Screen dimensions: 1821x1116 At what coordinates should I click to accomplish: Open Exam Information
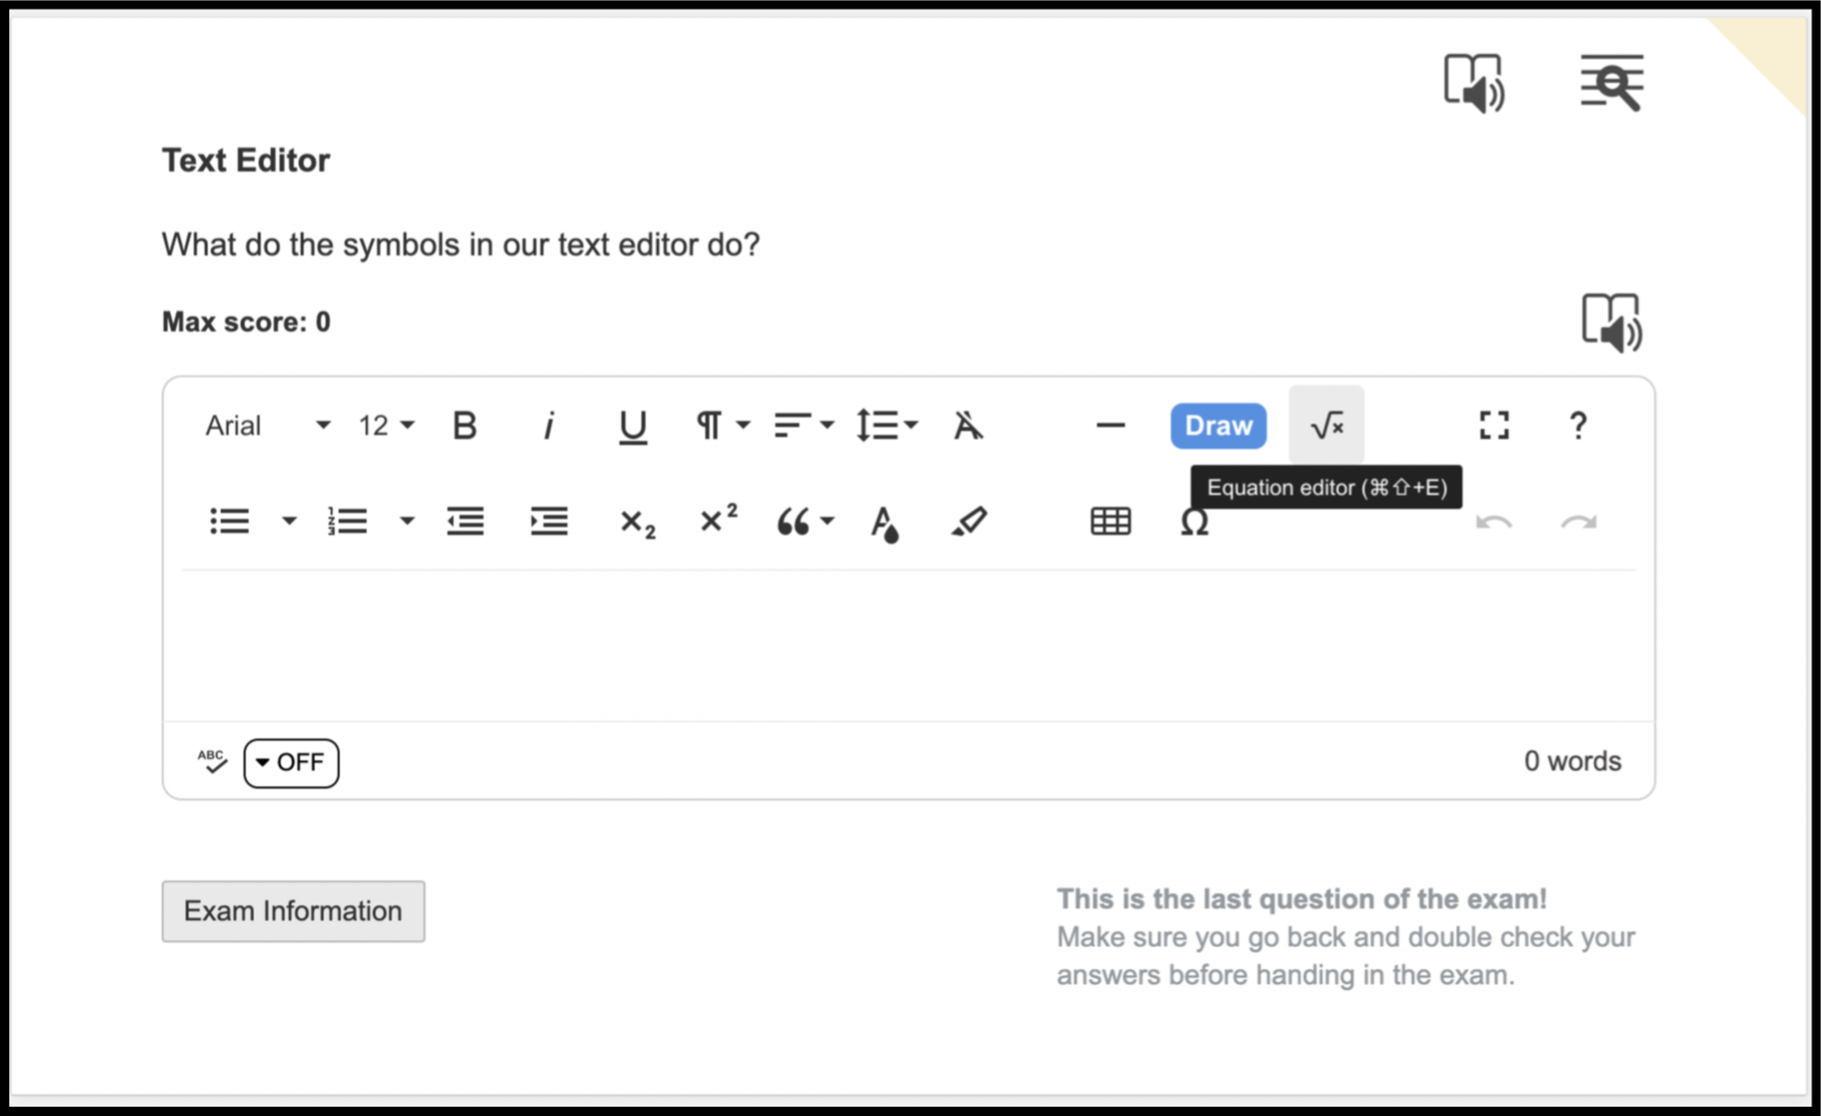tap(293, 911)
